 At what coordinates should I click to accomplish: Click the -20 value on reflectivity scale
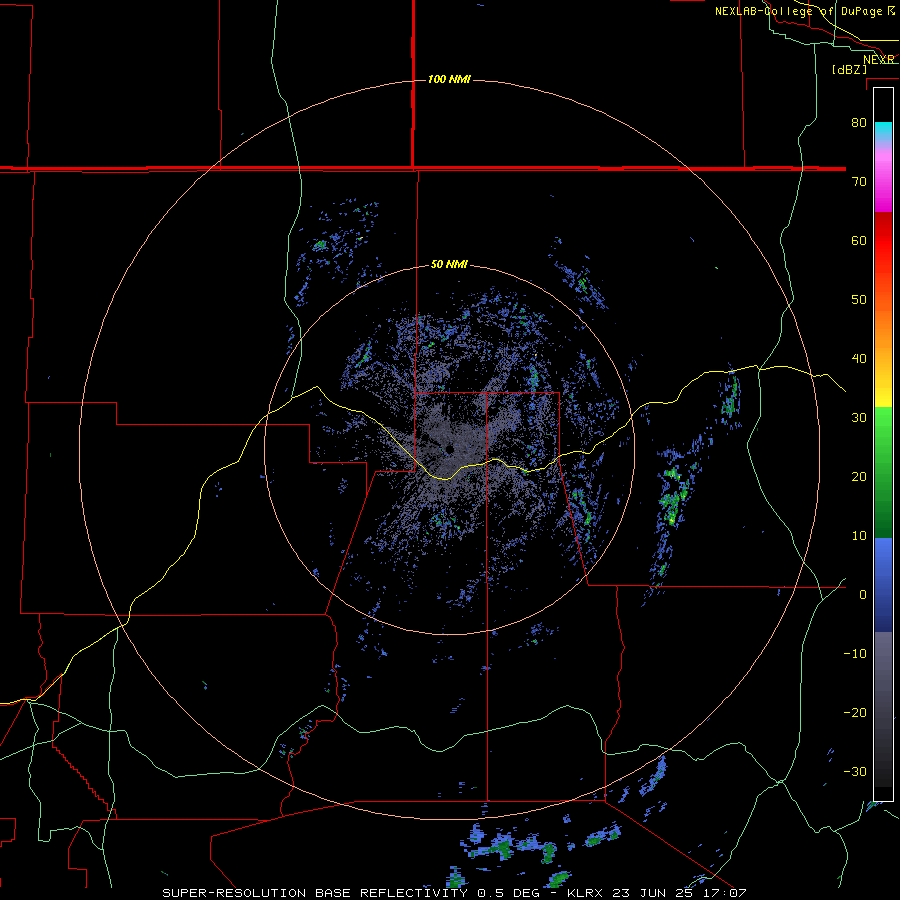coord(855,712)
